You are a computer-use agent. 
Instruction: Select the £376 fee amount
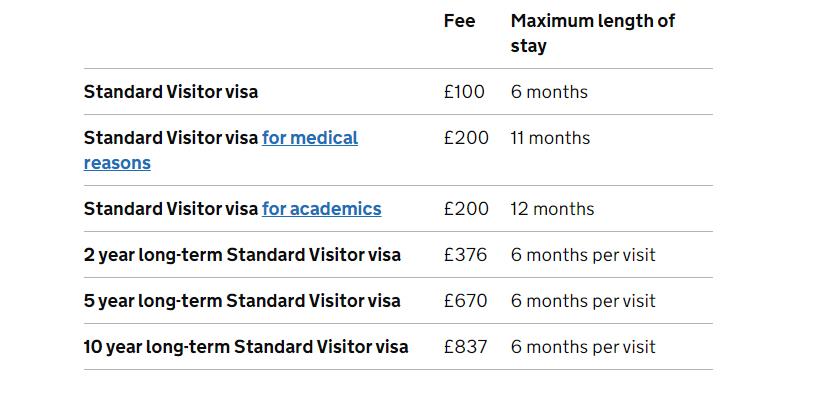click(465, 255)
